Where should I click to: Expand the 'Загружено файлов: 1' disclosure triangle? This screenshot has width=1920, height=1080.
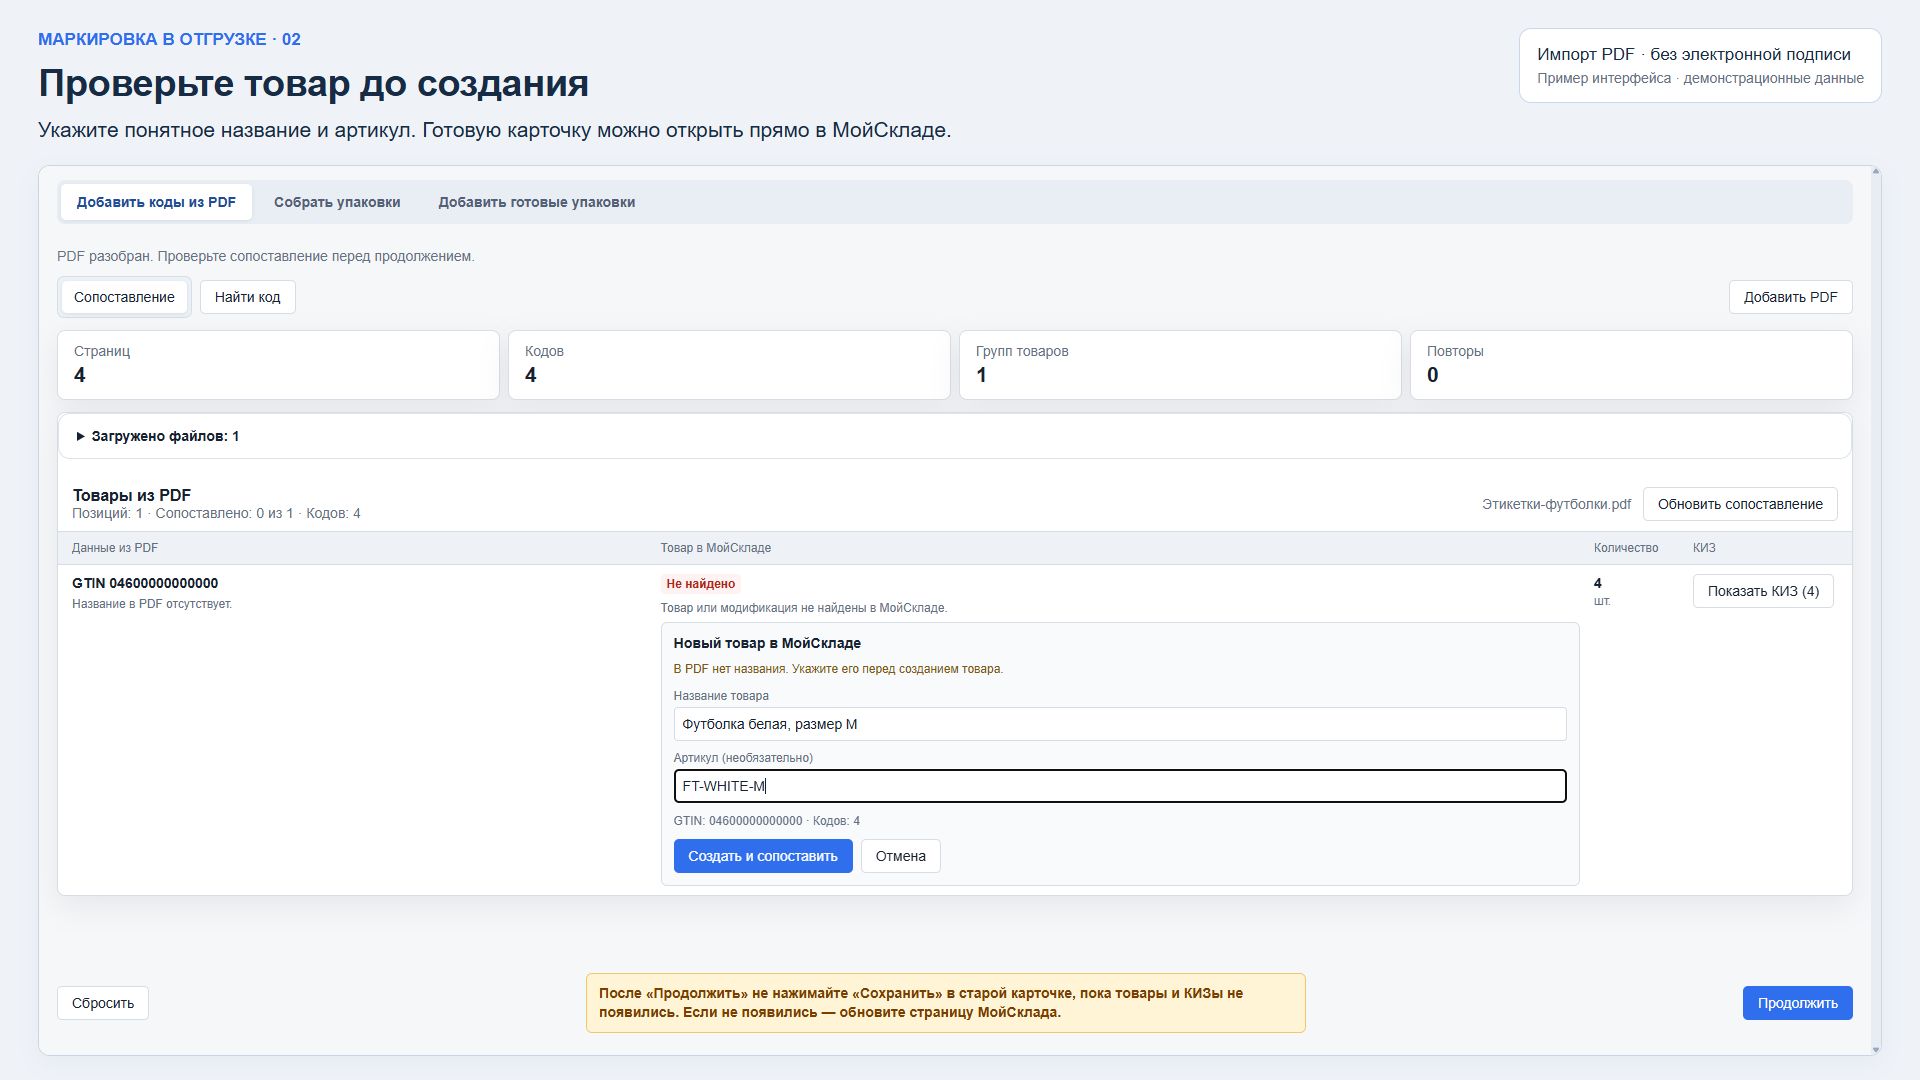(81, 436)
